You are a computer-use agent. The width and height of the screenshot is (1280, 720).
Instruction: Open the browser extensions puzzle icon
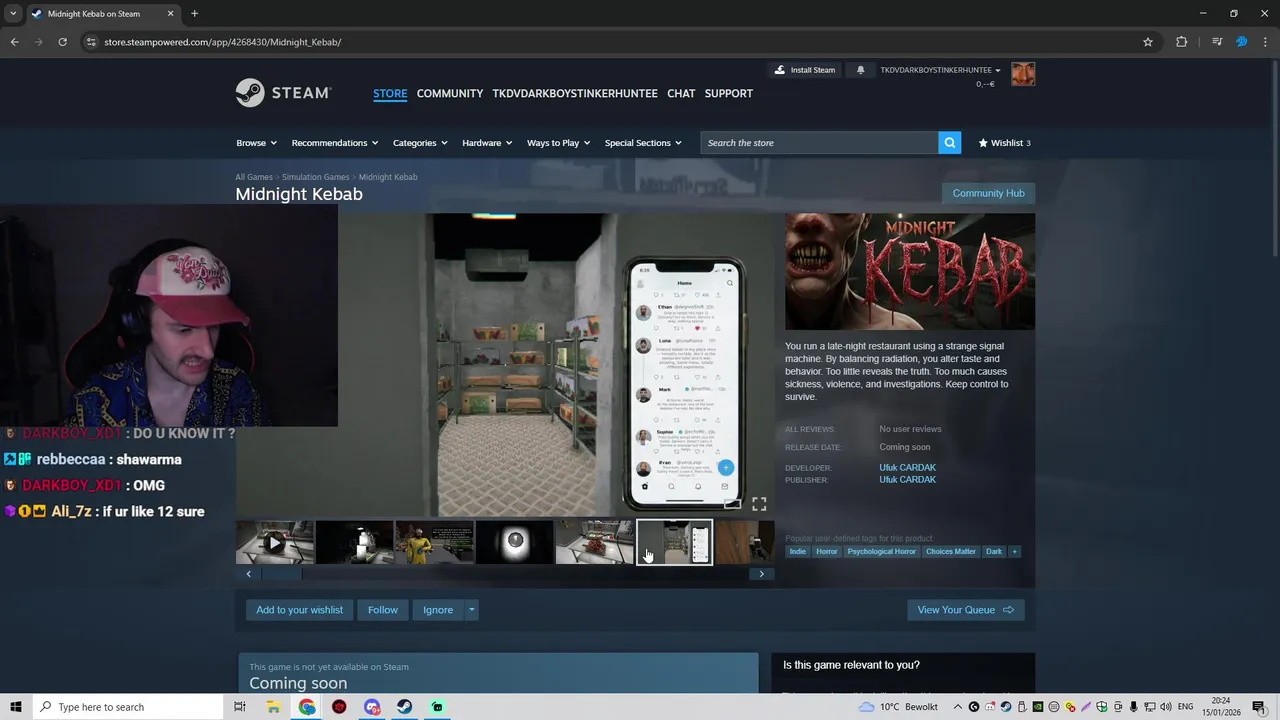[1181, 42]
